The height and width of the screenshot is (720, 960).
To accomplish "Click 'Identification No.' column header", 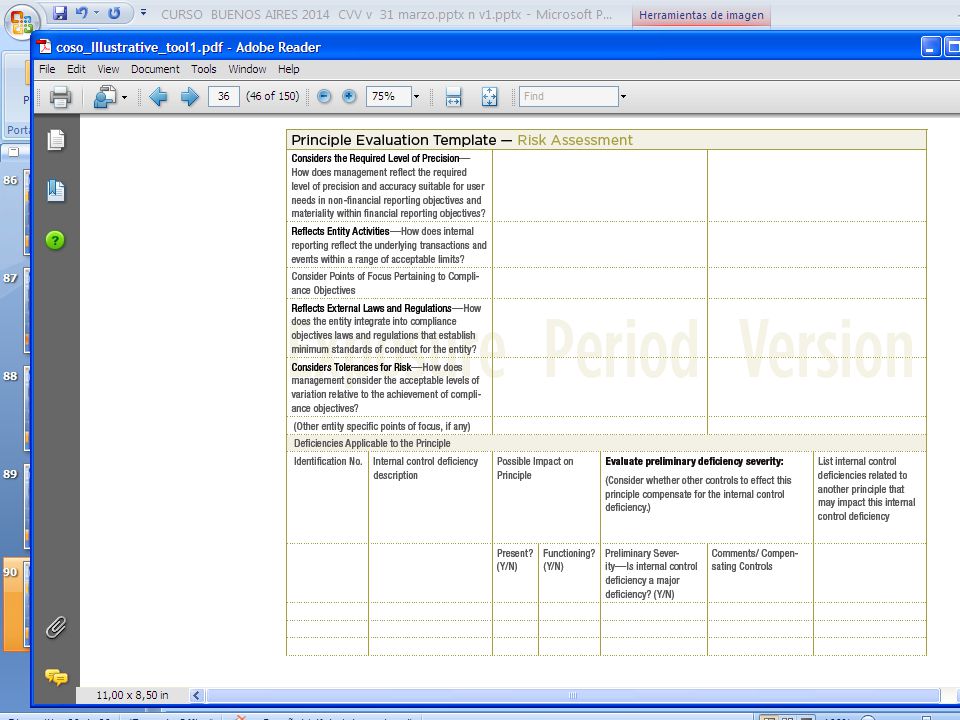I will [x=328, y=462].
